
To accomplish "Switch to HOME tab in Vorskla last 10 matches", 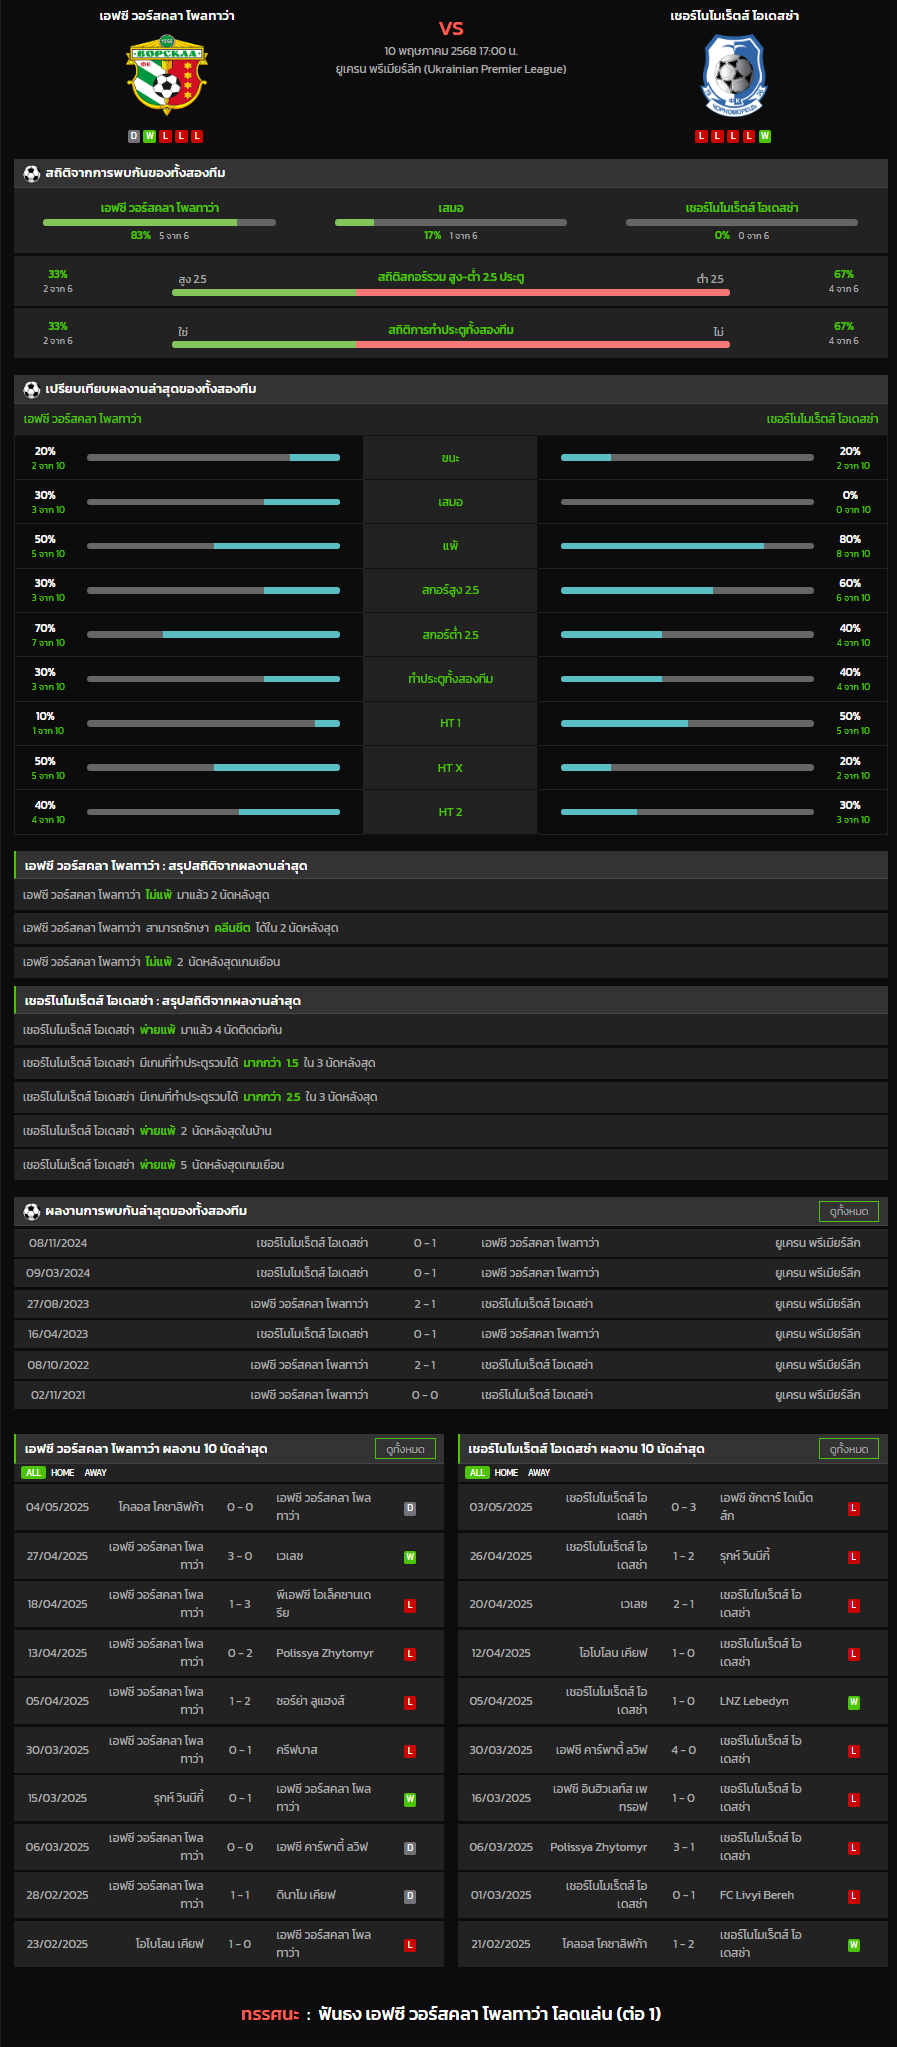I will tap(63, 1472).
